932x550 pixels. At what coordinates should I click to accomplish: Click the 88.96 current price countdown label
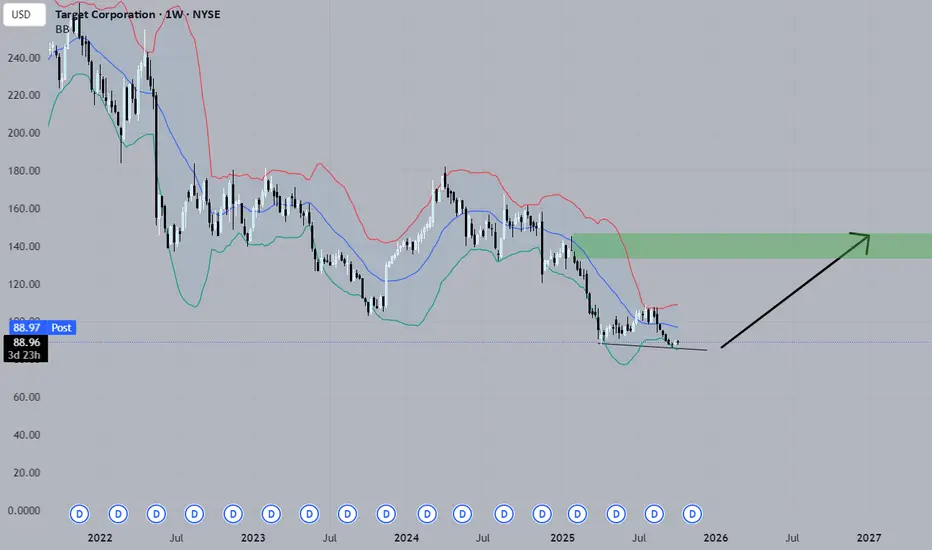pyautogui.click(x=26, y=348)
